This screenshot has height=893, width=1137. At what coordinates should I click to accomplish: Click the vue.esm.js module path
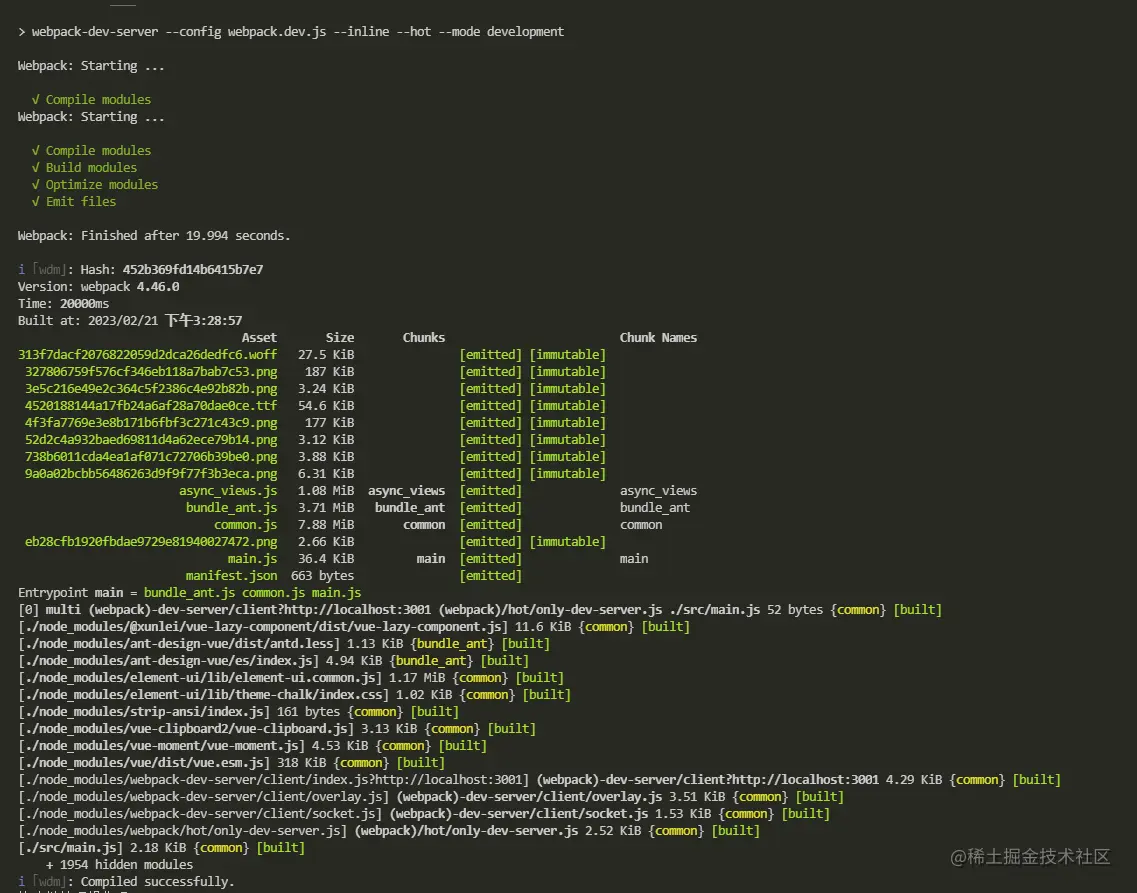click(143, 763)
